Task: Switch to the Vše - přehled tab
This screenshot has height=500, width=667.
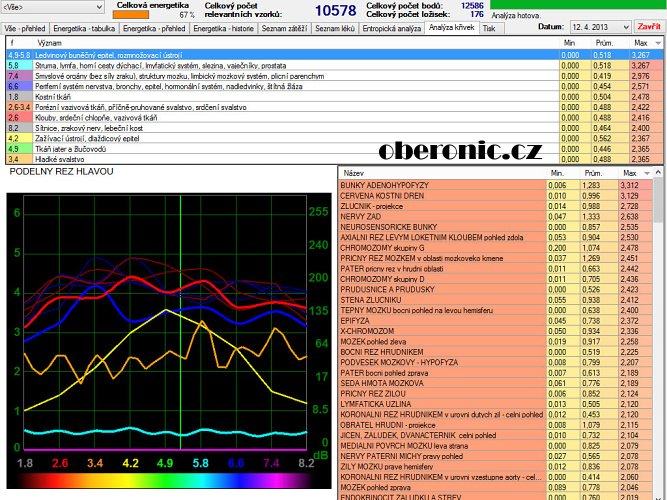Action: point(24,29)
